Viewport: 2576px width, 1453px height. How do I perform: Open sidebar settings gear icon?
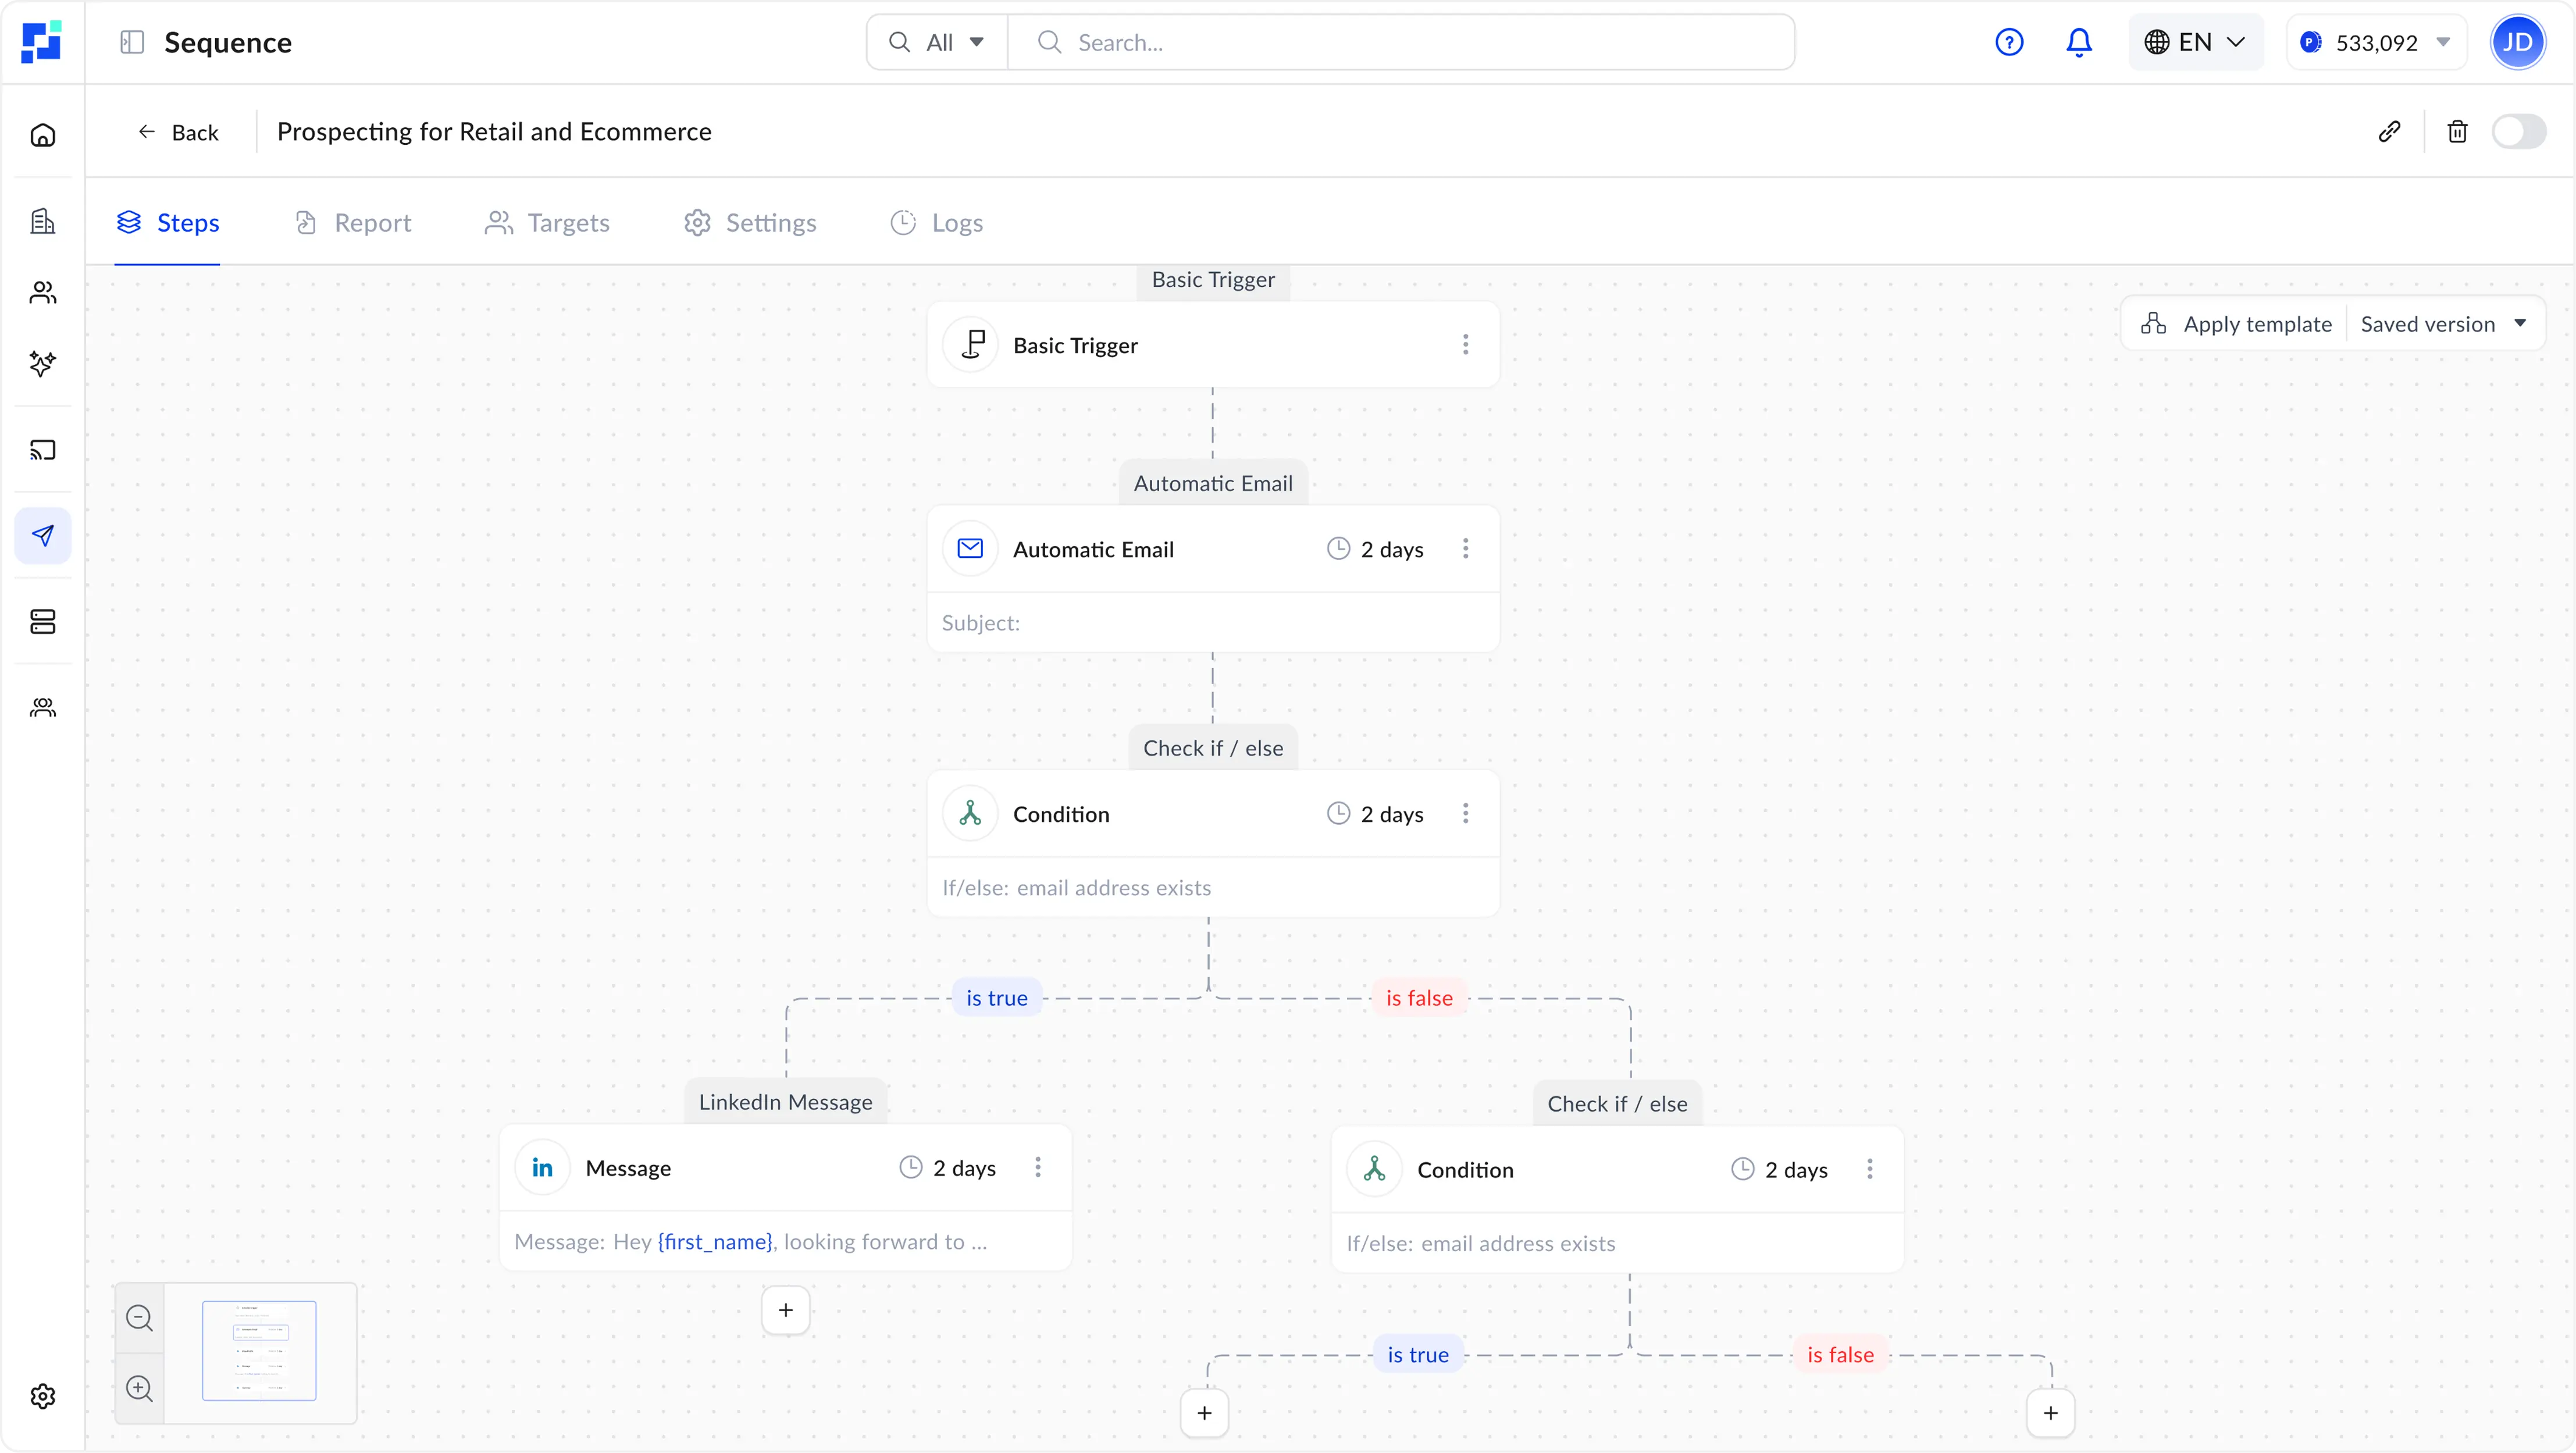coord(43,1396)
